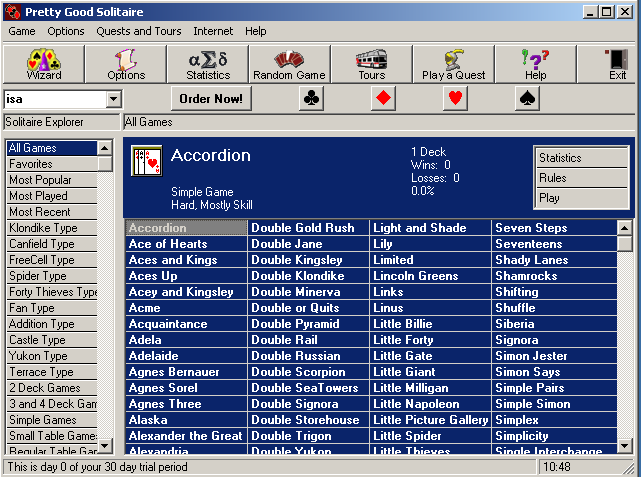Expand the player name dropdown arrow
This screenshot has height=477, width=641.
click(x=114, y=99)
